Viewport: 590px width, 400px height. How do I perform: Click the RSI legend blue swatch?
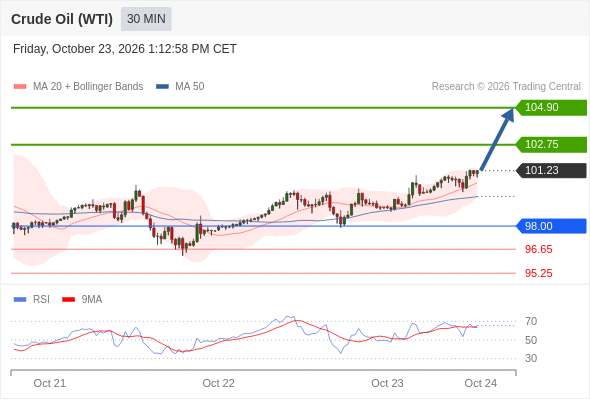20,300
